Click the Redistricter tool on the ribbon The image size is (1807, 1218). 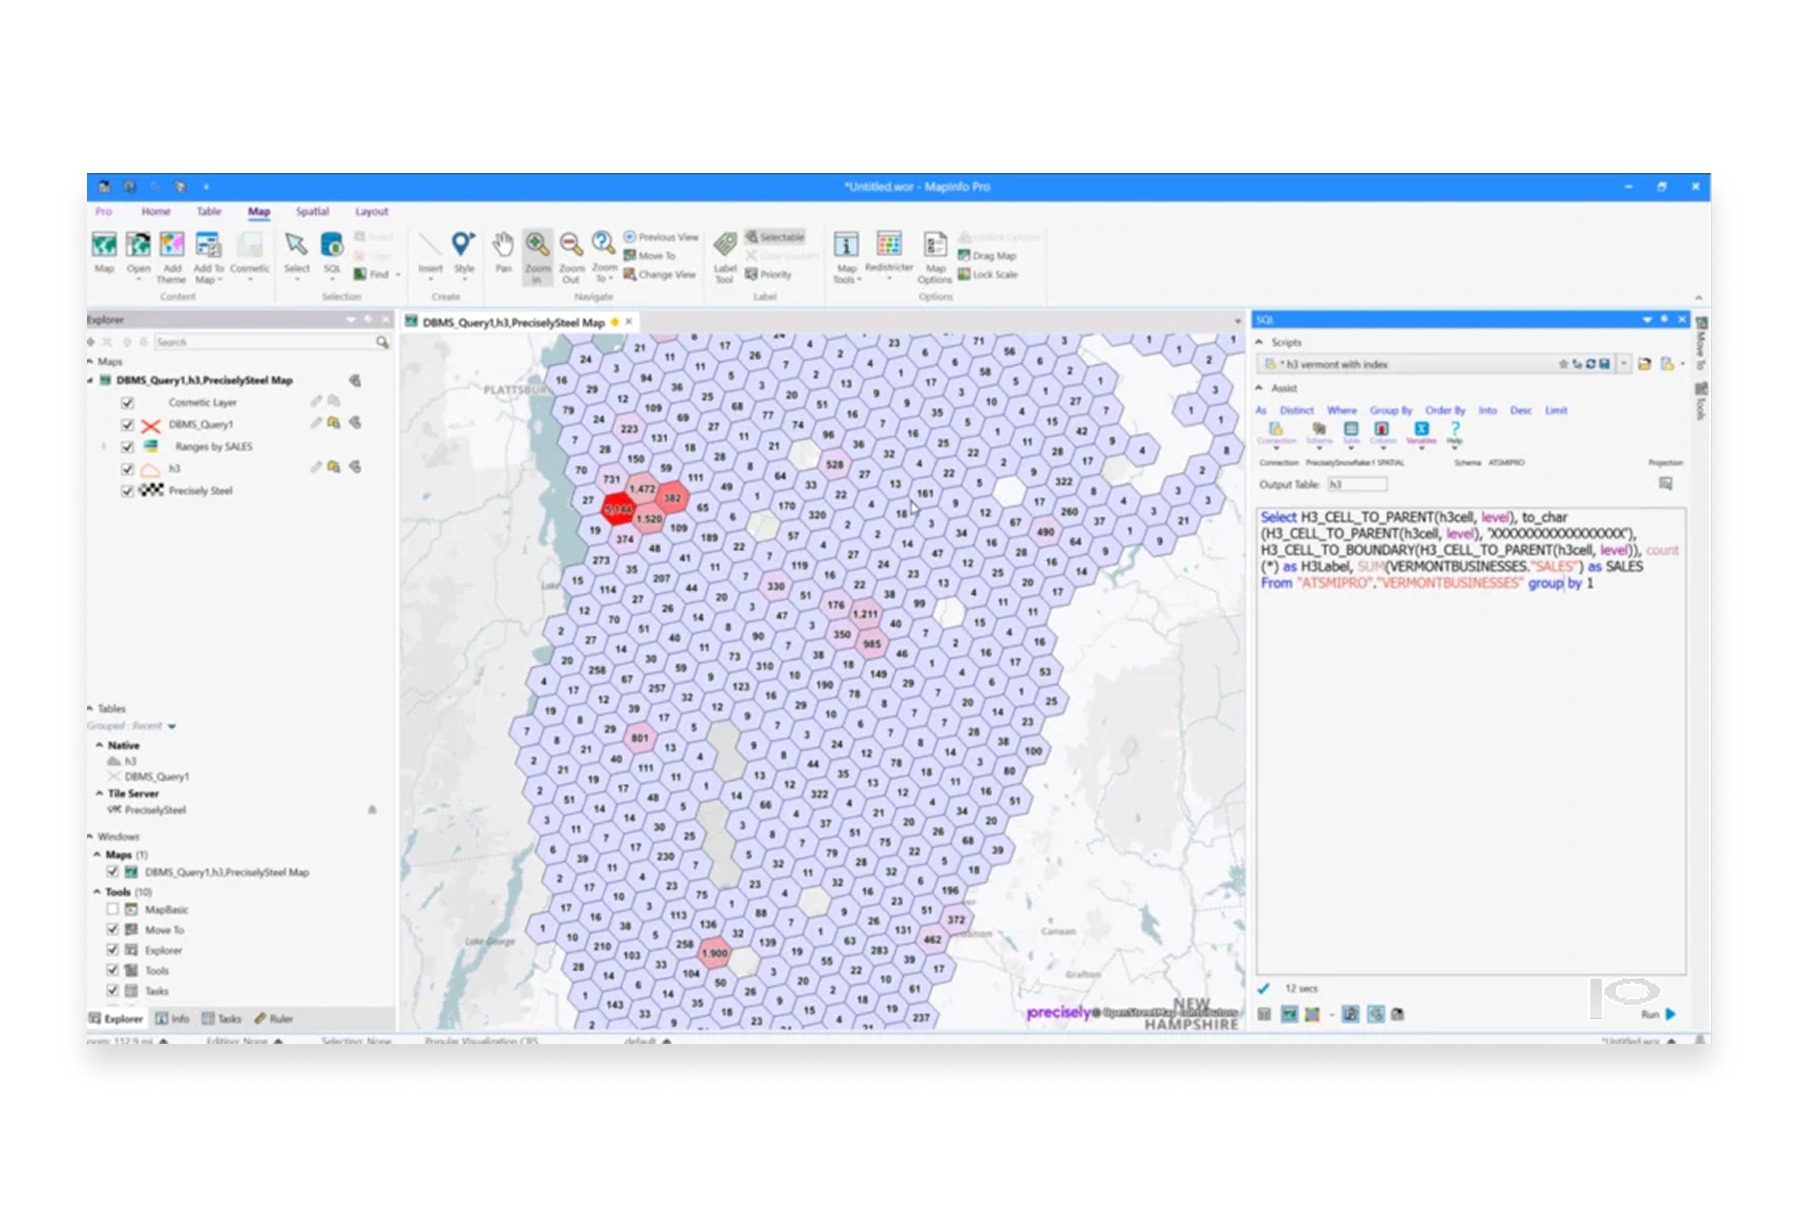tap(888, 250)
